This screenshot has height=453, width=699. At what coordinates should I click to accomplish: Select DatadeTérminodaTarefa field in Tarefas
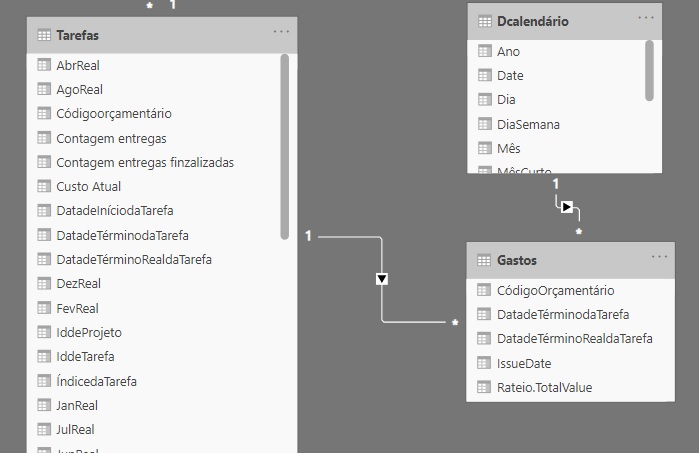point(122,235)
